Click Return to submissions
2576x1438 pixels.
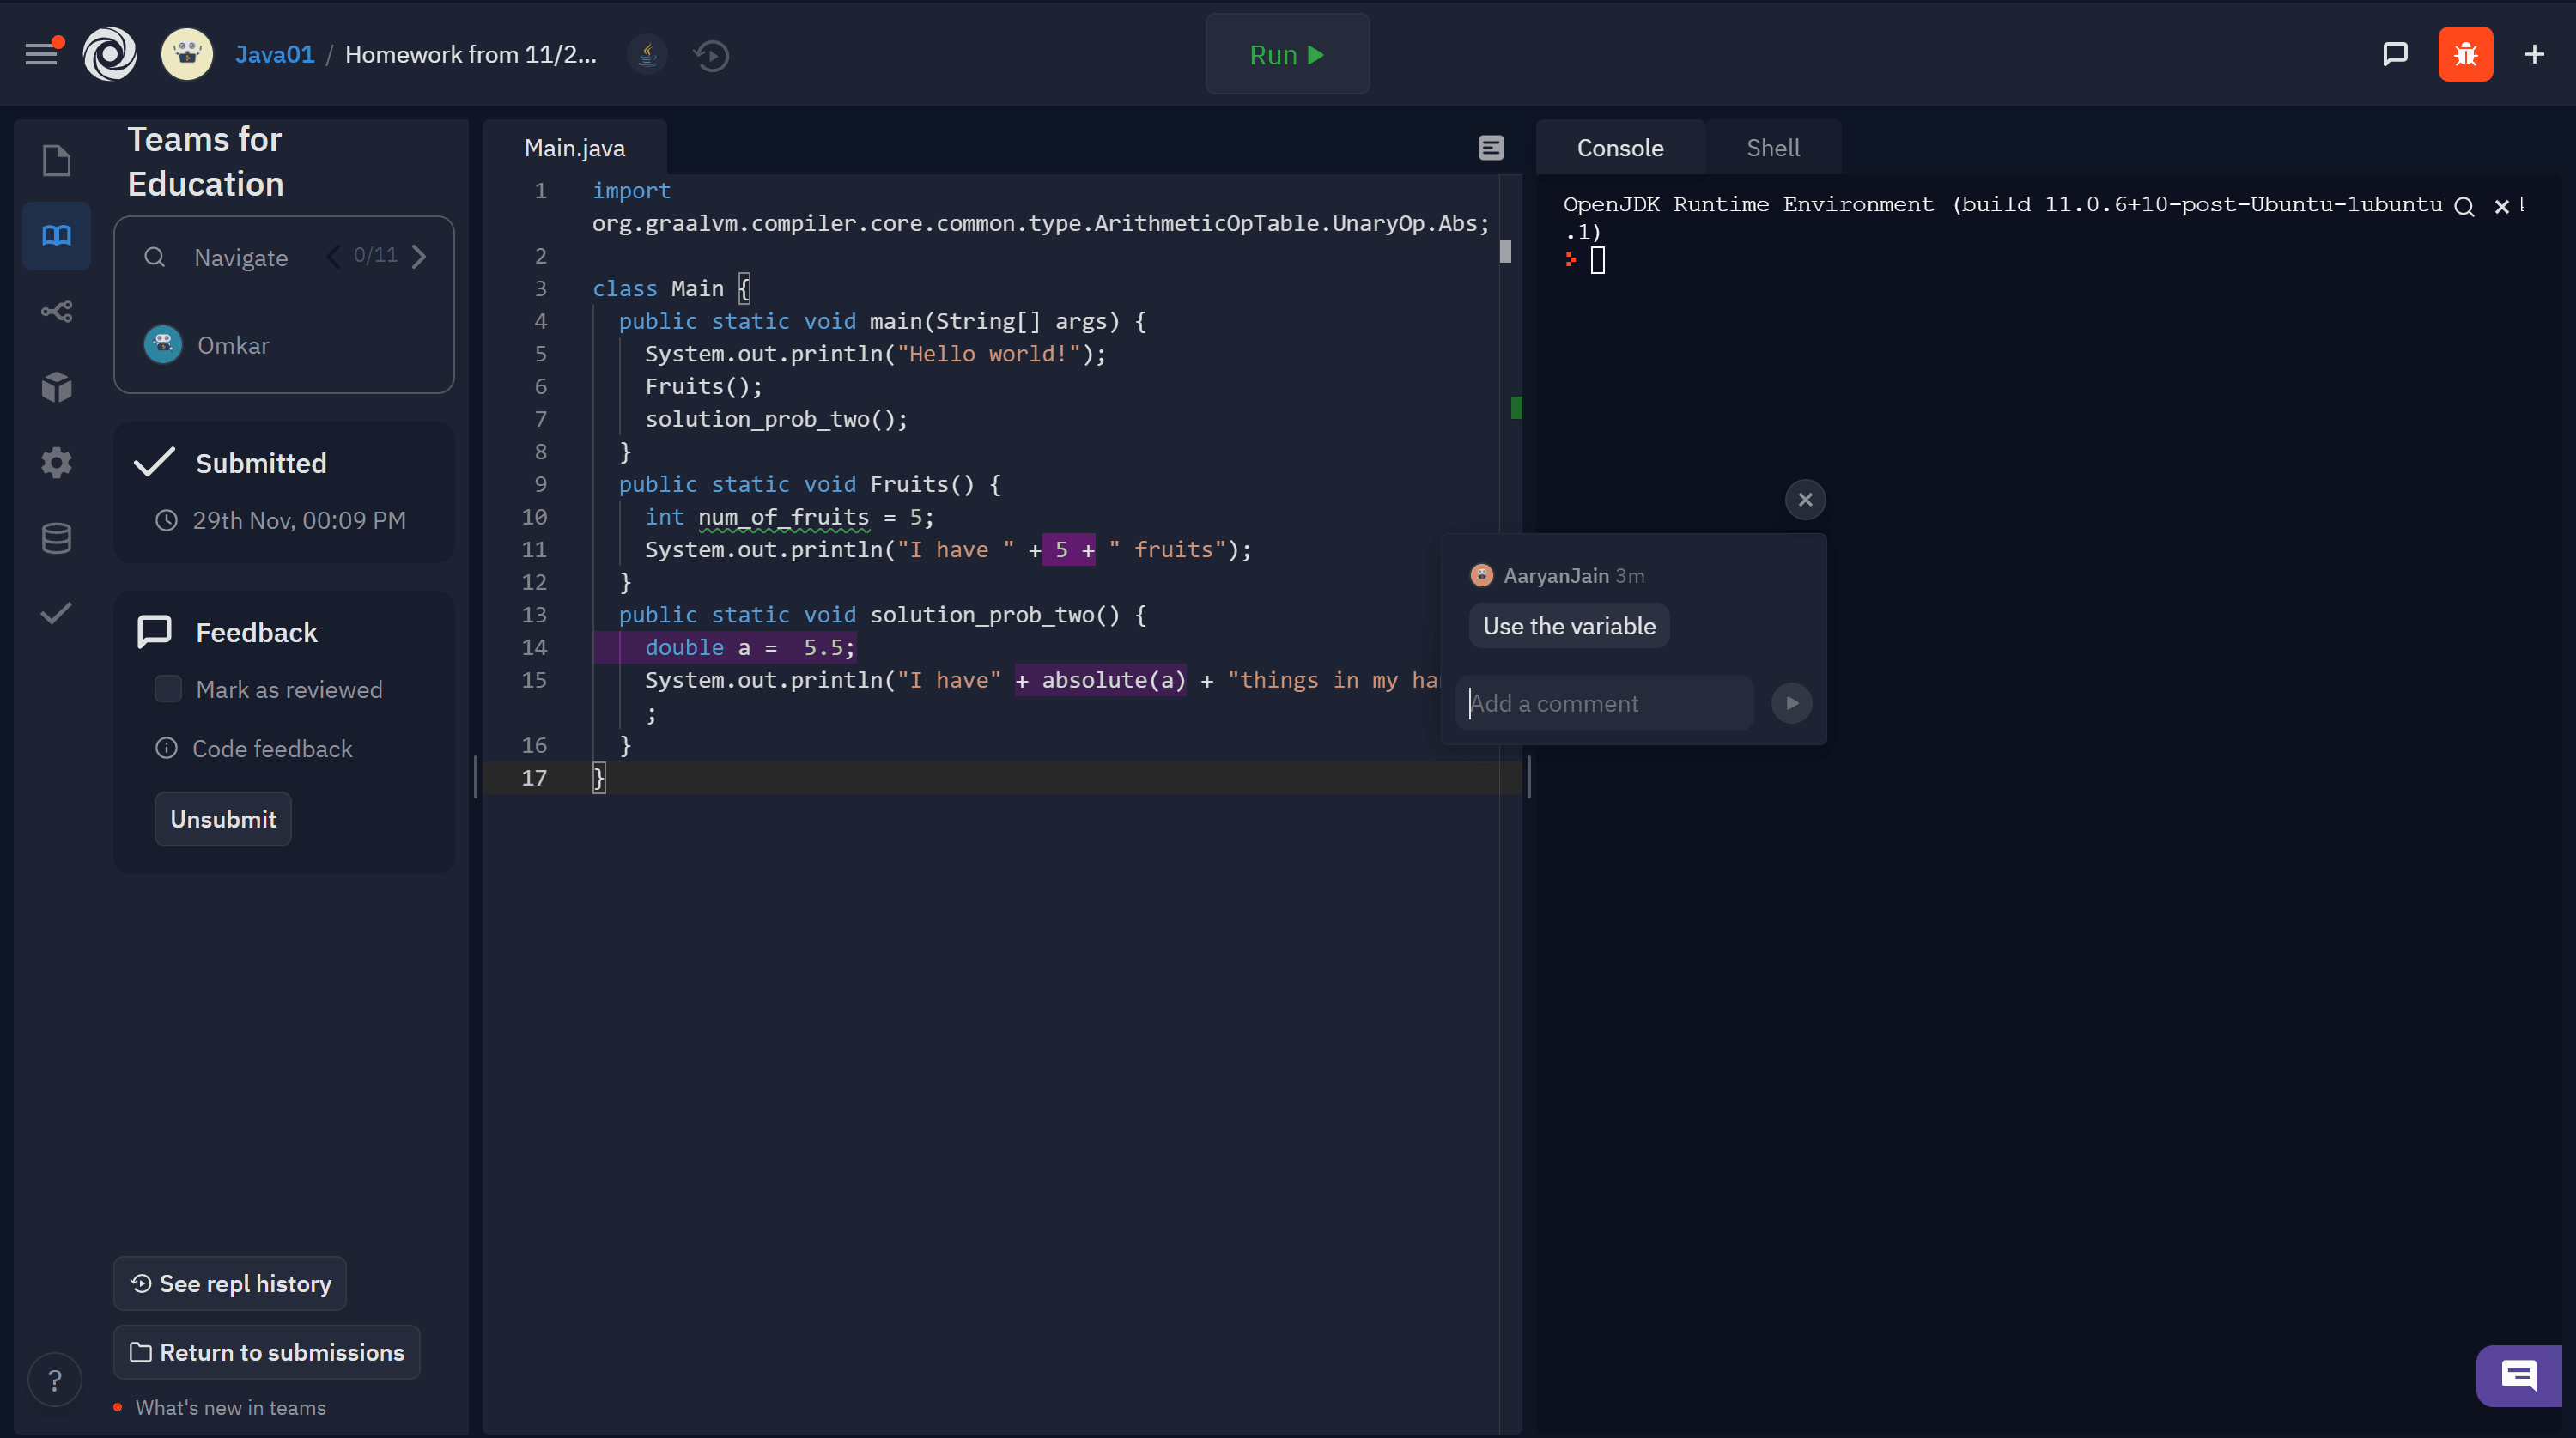pyautogui.click(x=267, y=1352)
